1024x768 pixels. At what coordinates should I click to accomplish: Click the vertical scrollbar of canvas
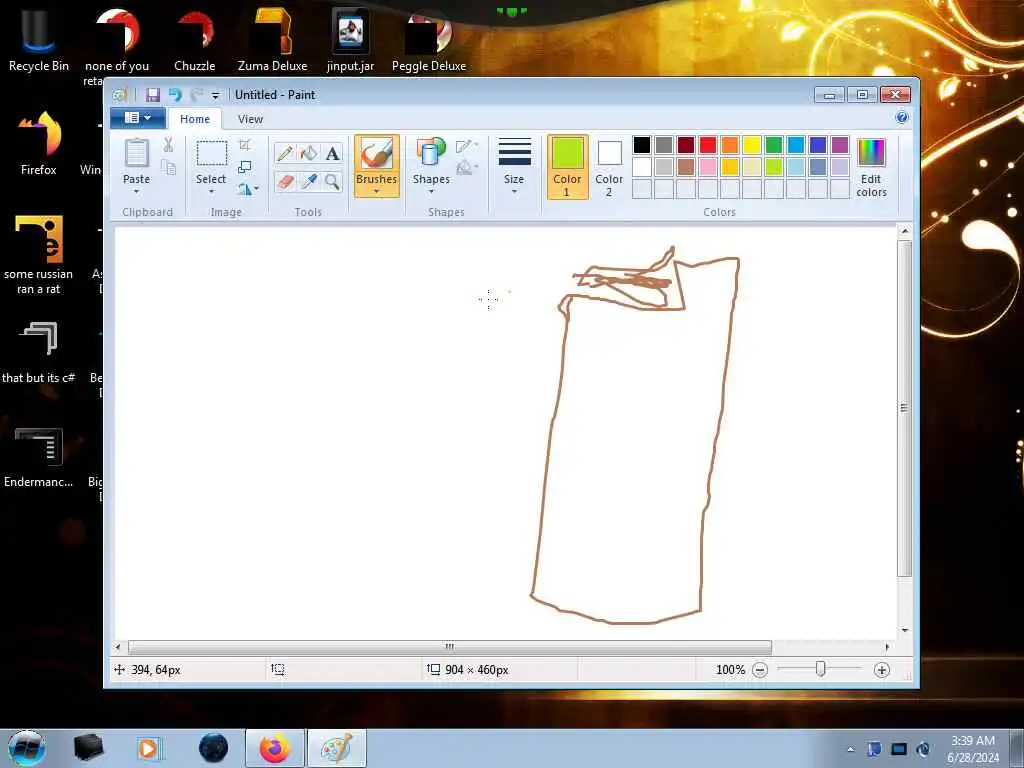click(904, 408)
